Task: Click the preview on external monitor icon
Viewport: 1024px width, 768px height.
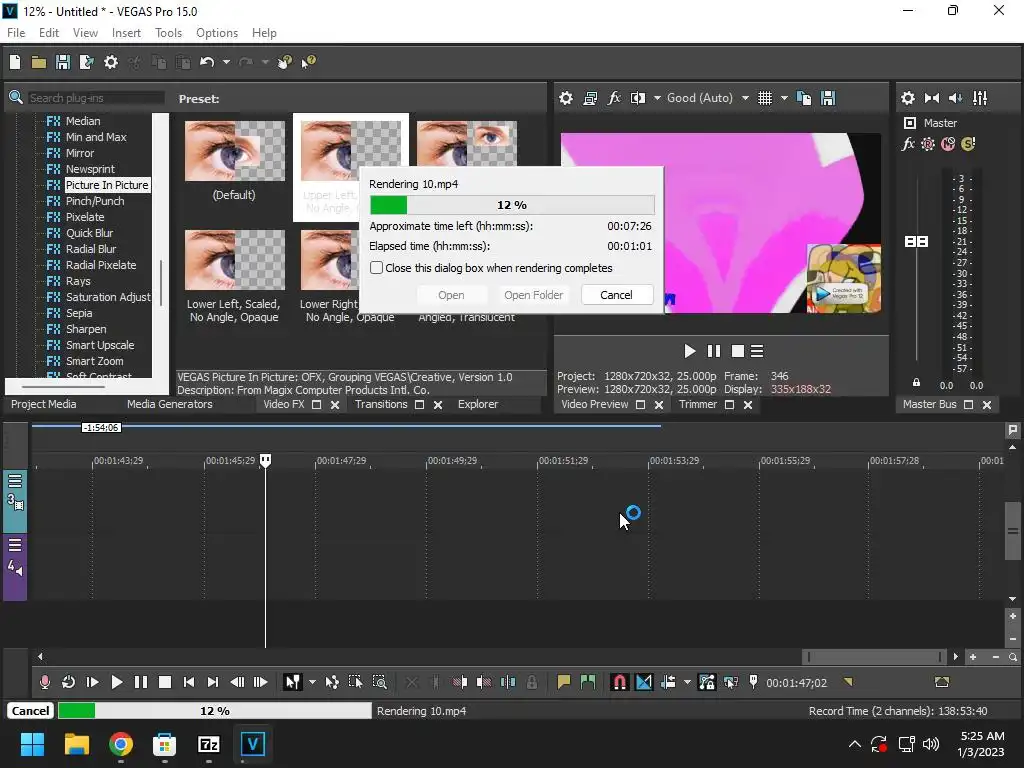Action: (590, 98)
